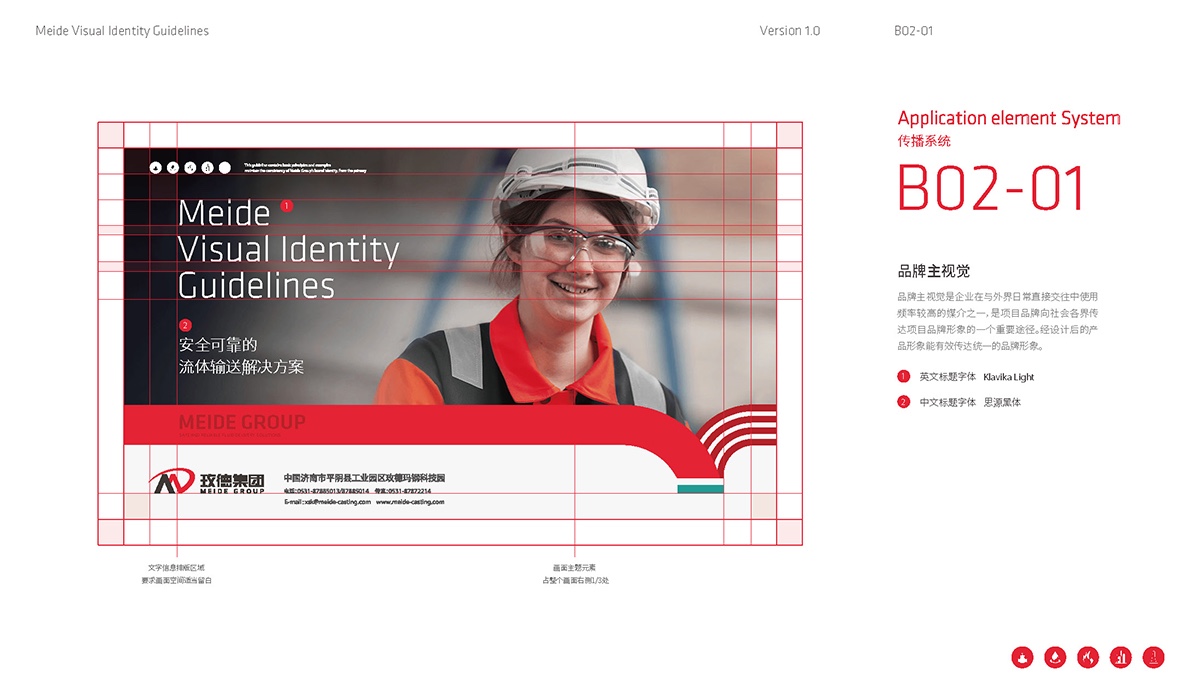Click the teal color bar swatch
The height and width of the screenshot is (686, 1200).
pyautogui.click(x=700, y=488)
